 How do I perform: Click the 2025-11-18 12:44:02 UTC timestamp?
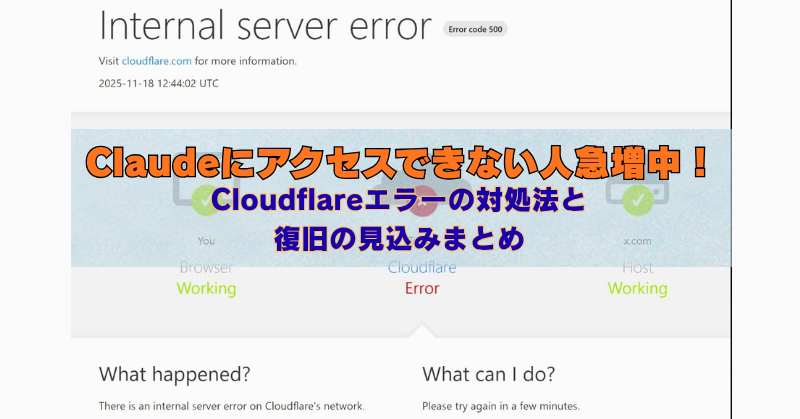pyautogui.click(x=158, y=83)
